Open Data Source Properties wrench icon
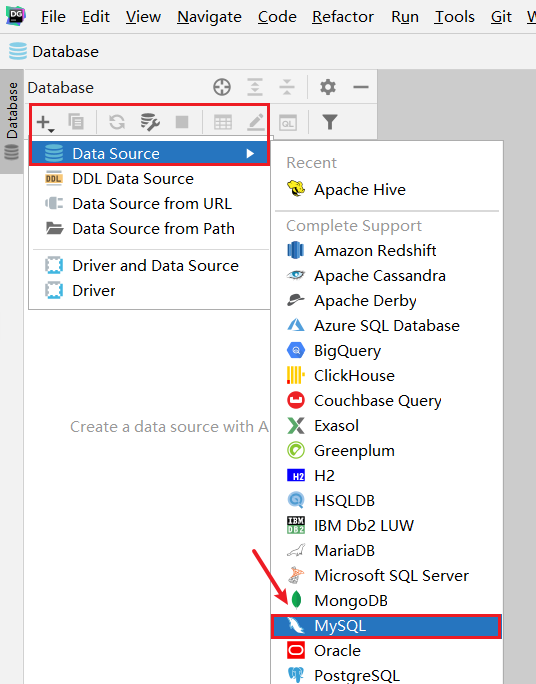 (x=150, y=122)
